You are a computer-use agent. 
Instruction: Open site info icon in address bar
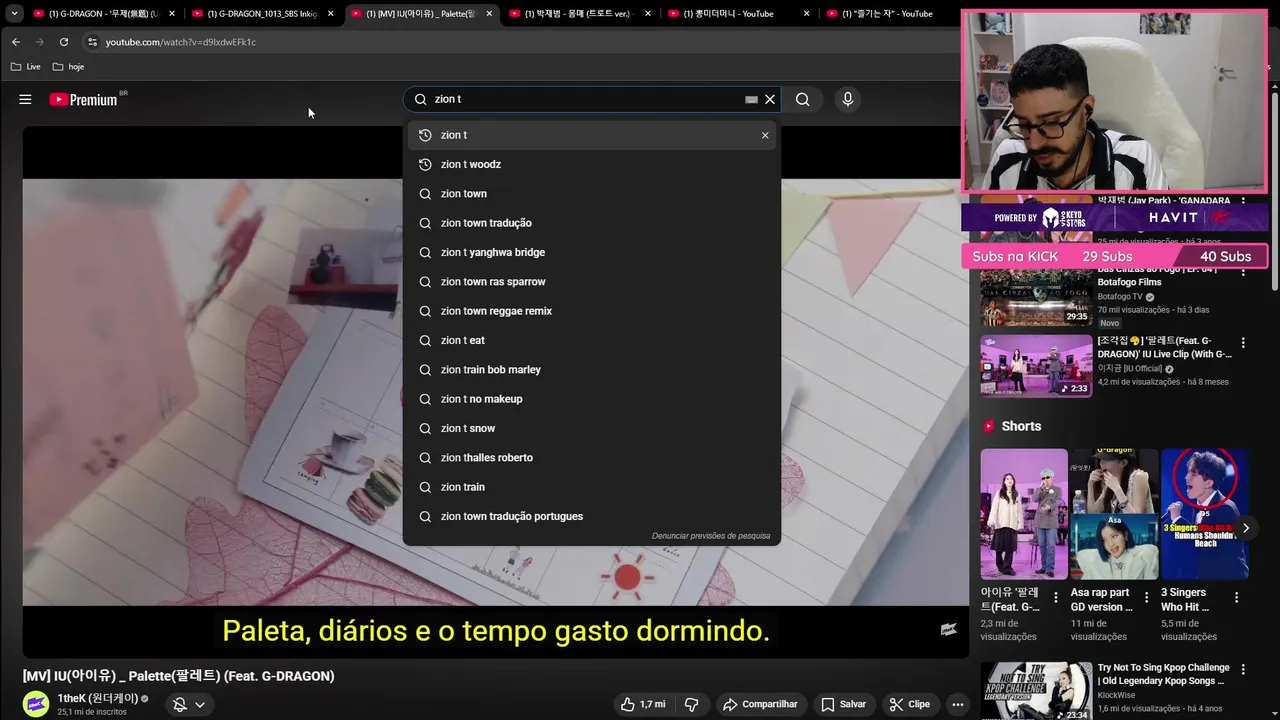tap(92, 42)
